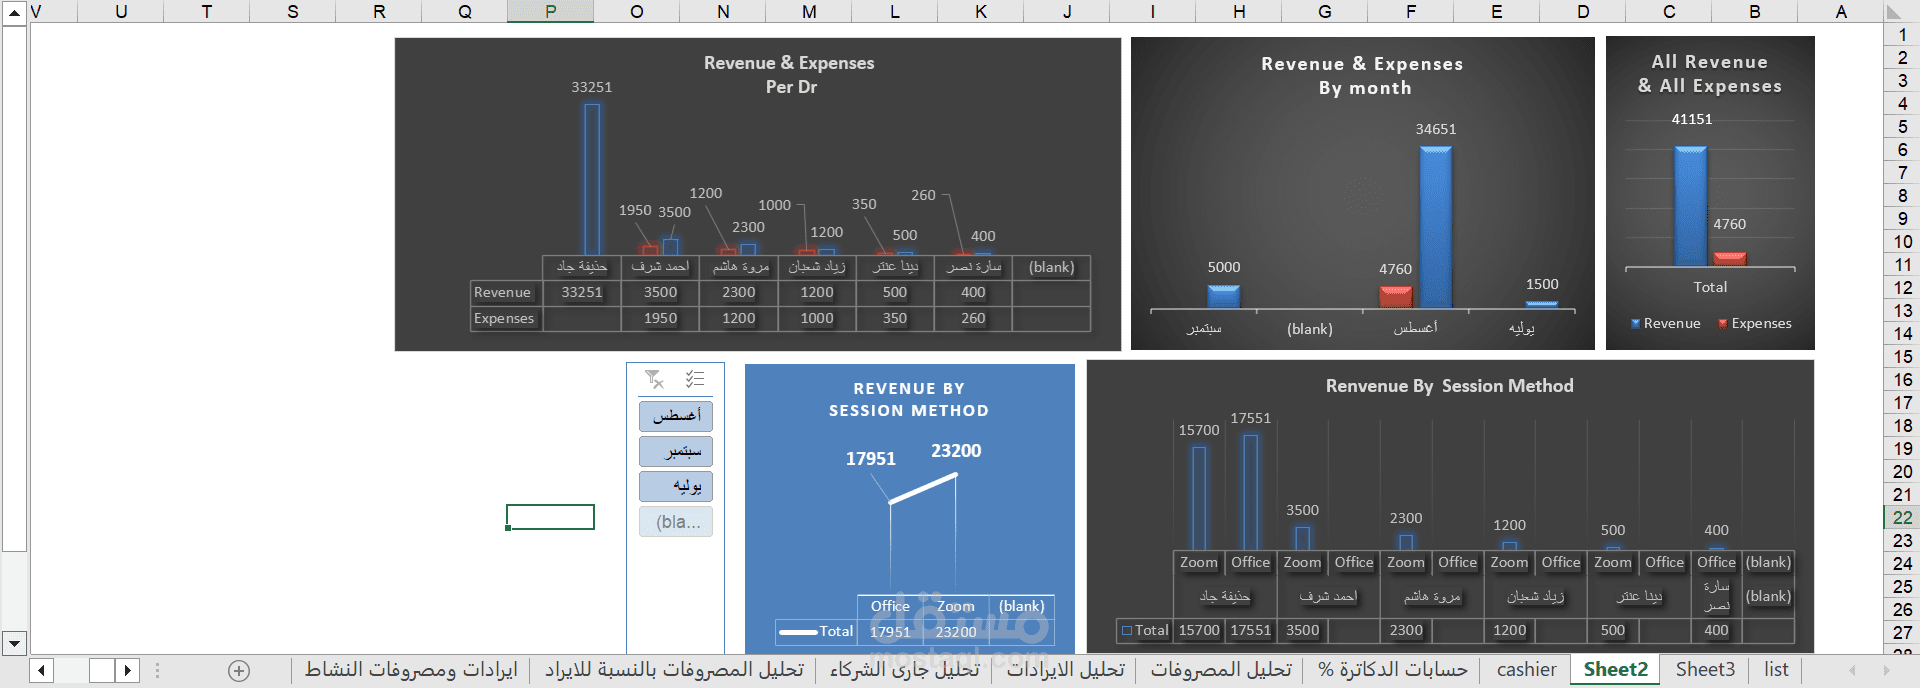The height and width of the screenshot is (688, 1920).
Task: Select the "Revenue & Expenses By month" chart title
Action: pyautogui.click(x=1363, y=76)
